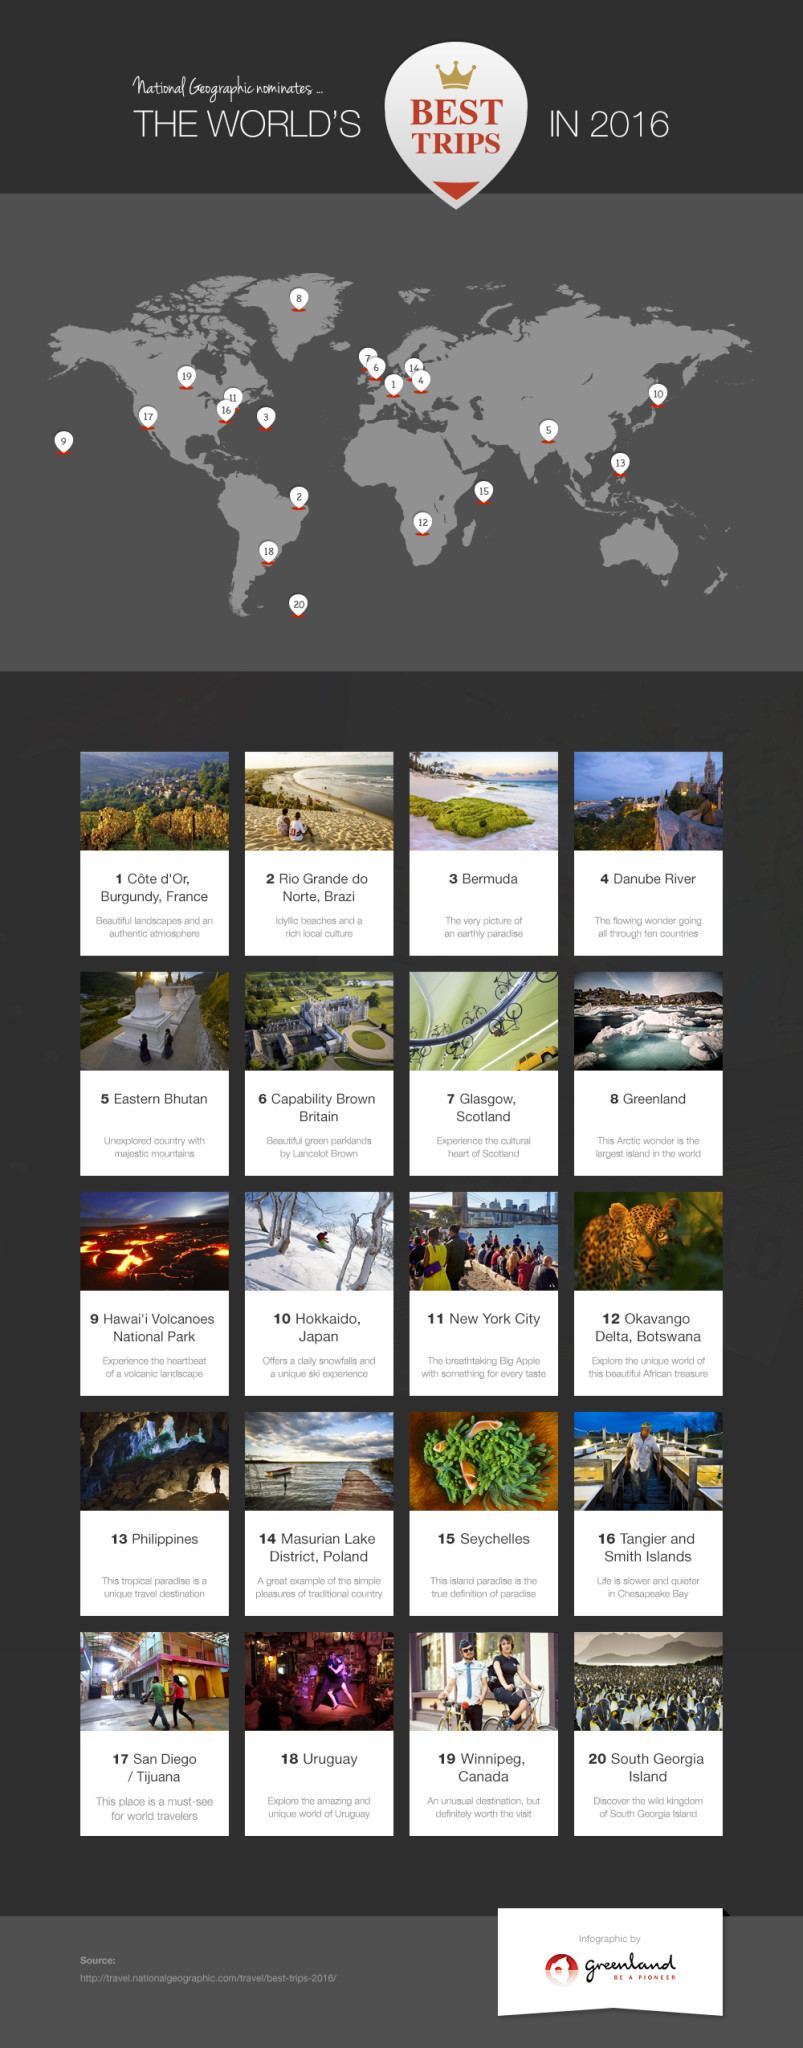Open the National Geographic source URL
Viewport: 803px width, 2048px height.
pos(208,1978)
